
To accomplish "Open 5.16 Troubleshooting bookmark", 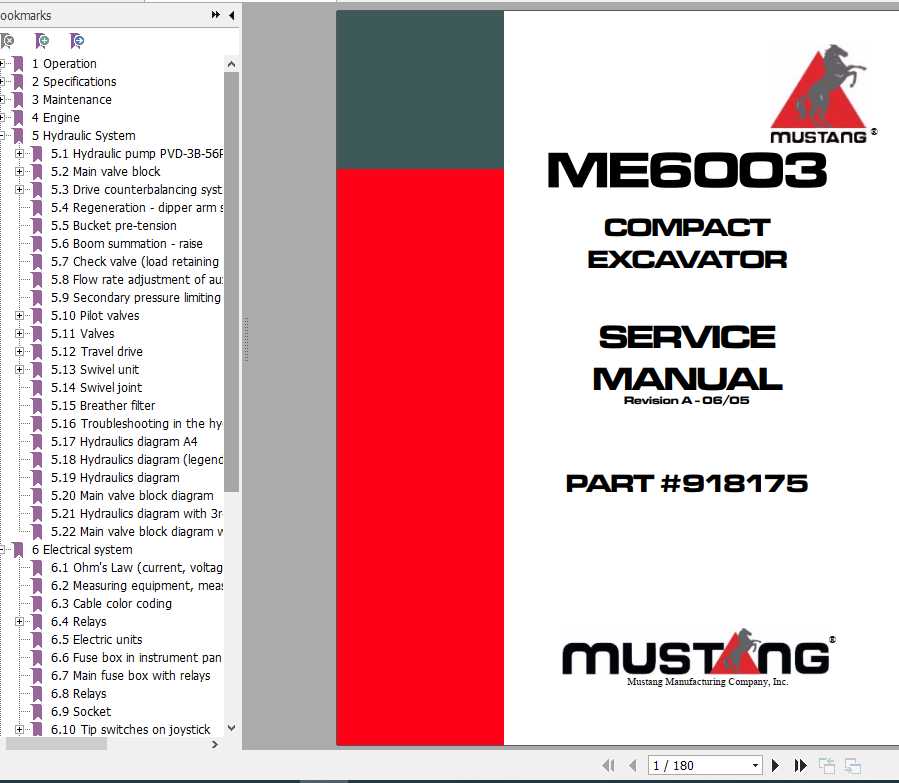I will click(136, 424).
